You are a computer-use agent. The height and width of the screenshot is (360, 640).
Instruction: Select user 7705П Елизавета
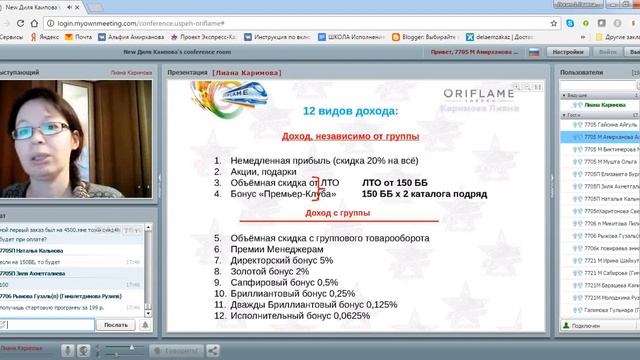[600, 174]
